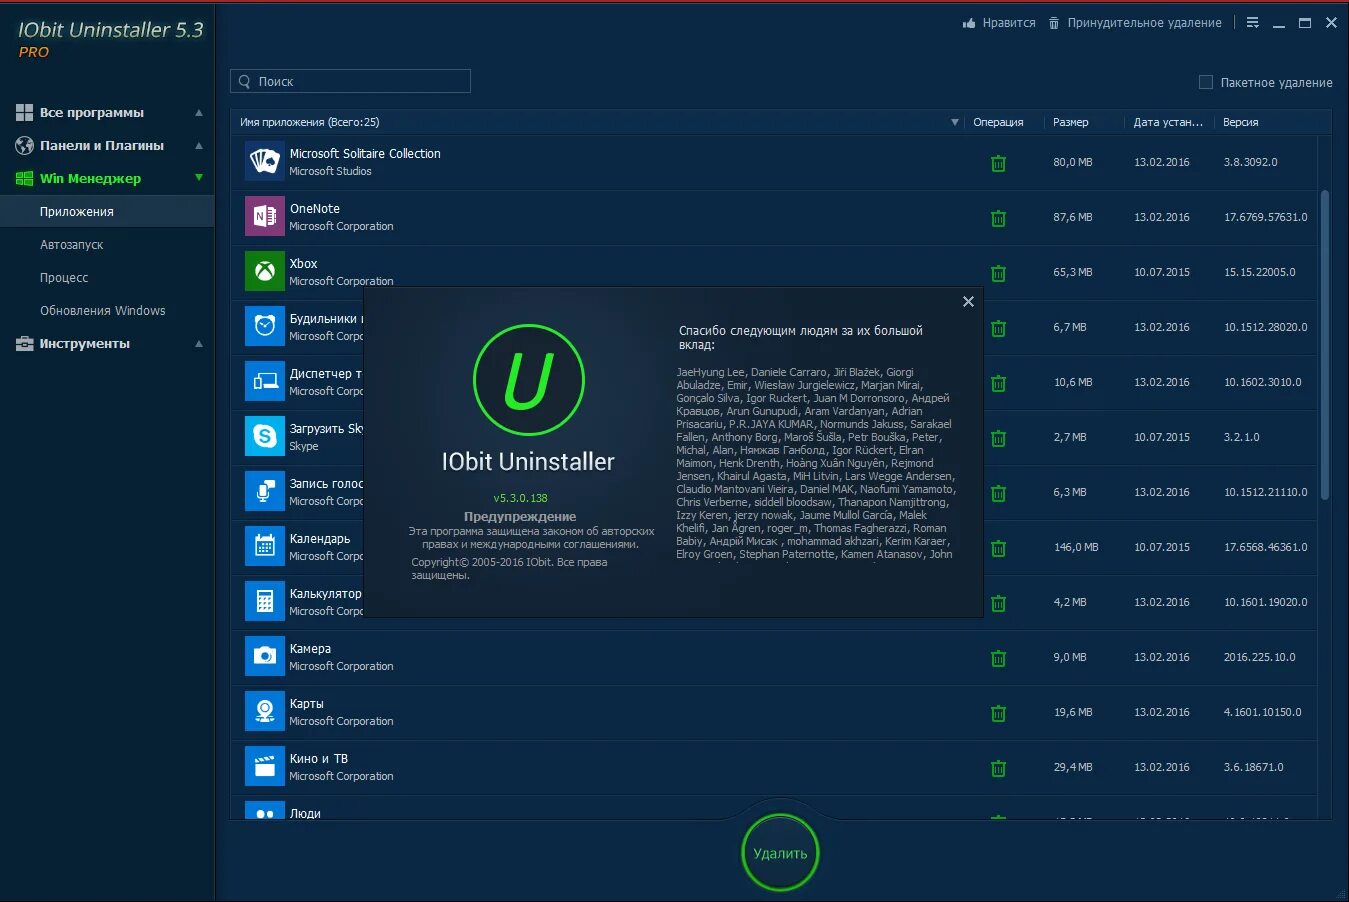The width and height of the screenshot is (1349, 902).
Task: Click the application list vertical scrollbar
Action: (1325, 345)
